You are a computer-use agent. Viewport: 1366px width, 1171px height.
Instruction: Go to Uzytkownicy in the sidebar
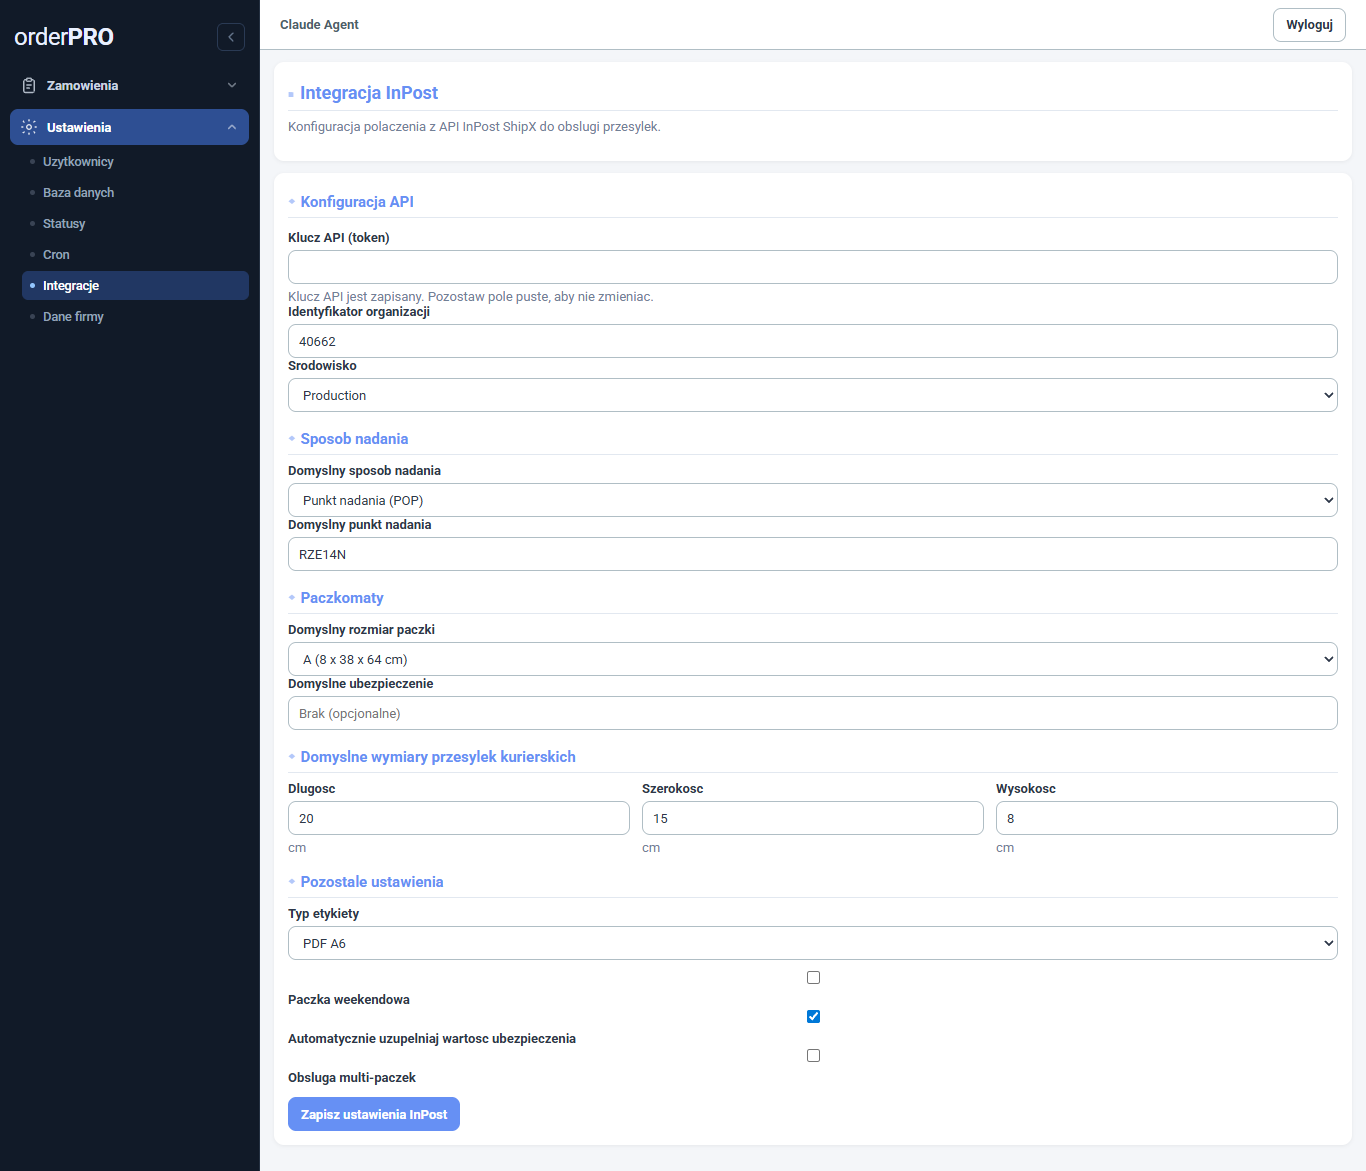pos(78,162)
